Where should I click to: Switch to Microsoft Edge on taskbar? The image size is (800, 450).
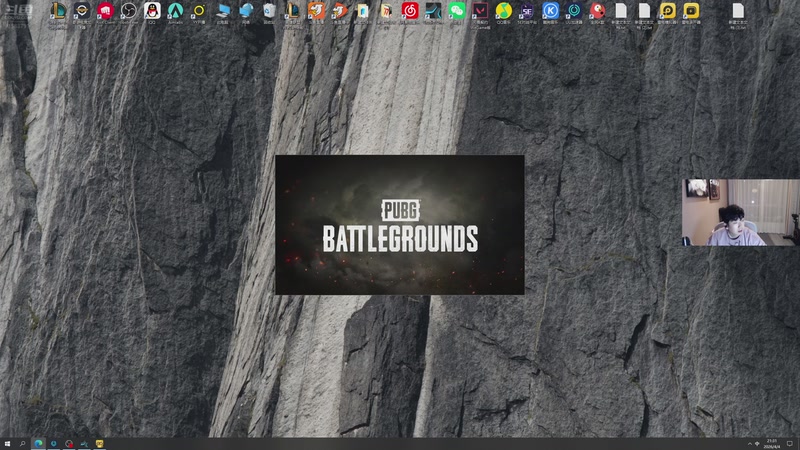click(38, 444)
